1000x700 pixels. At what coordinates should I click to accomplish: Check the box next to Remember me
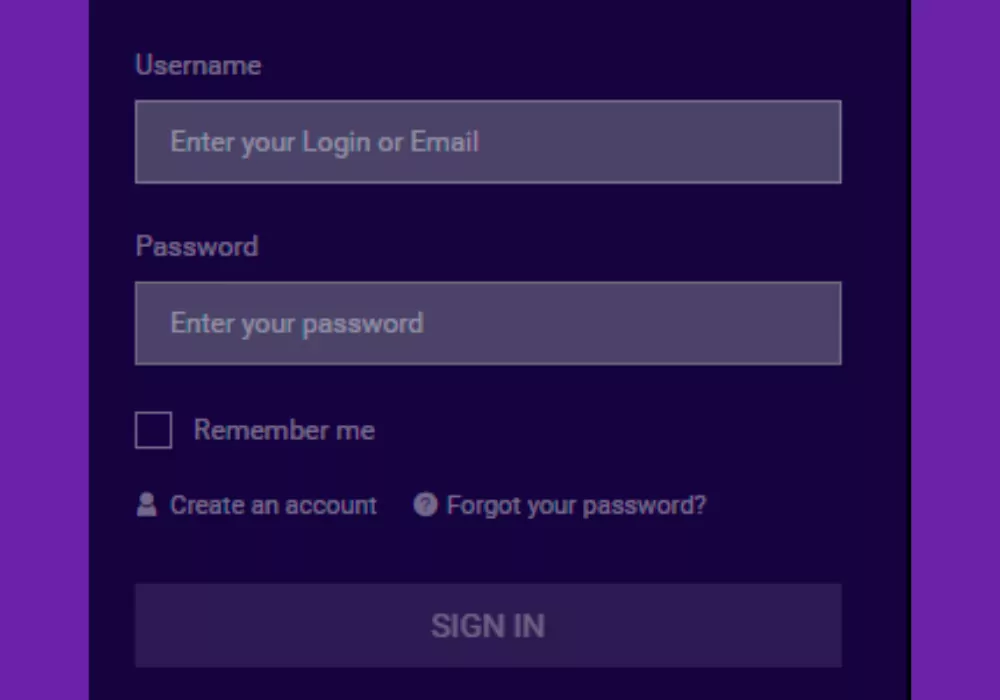(x=152, y=430)
